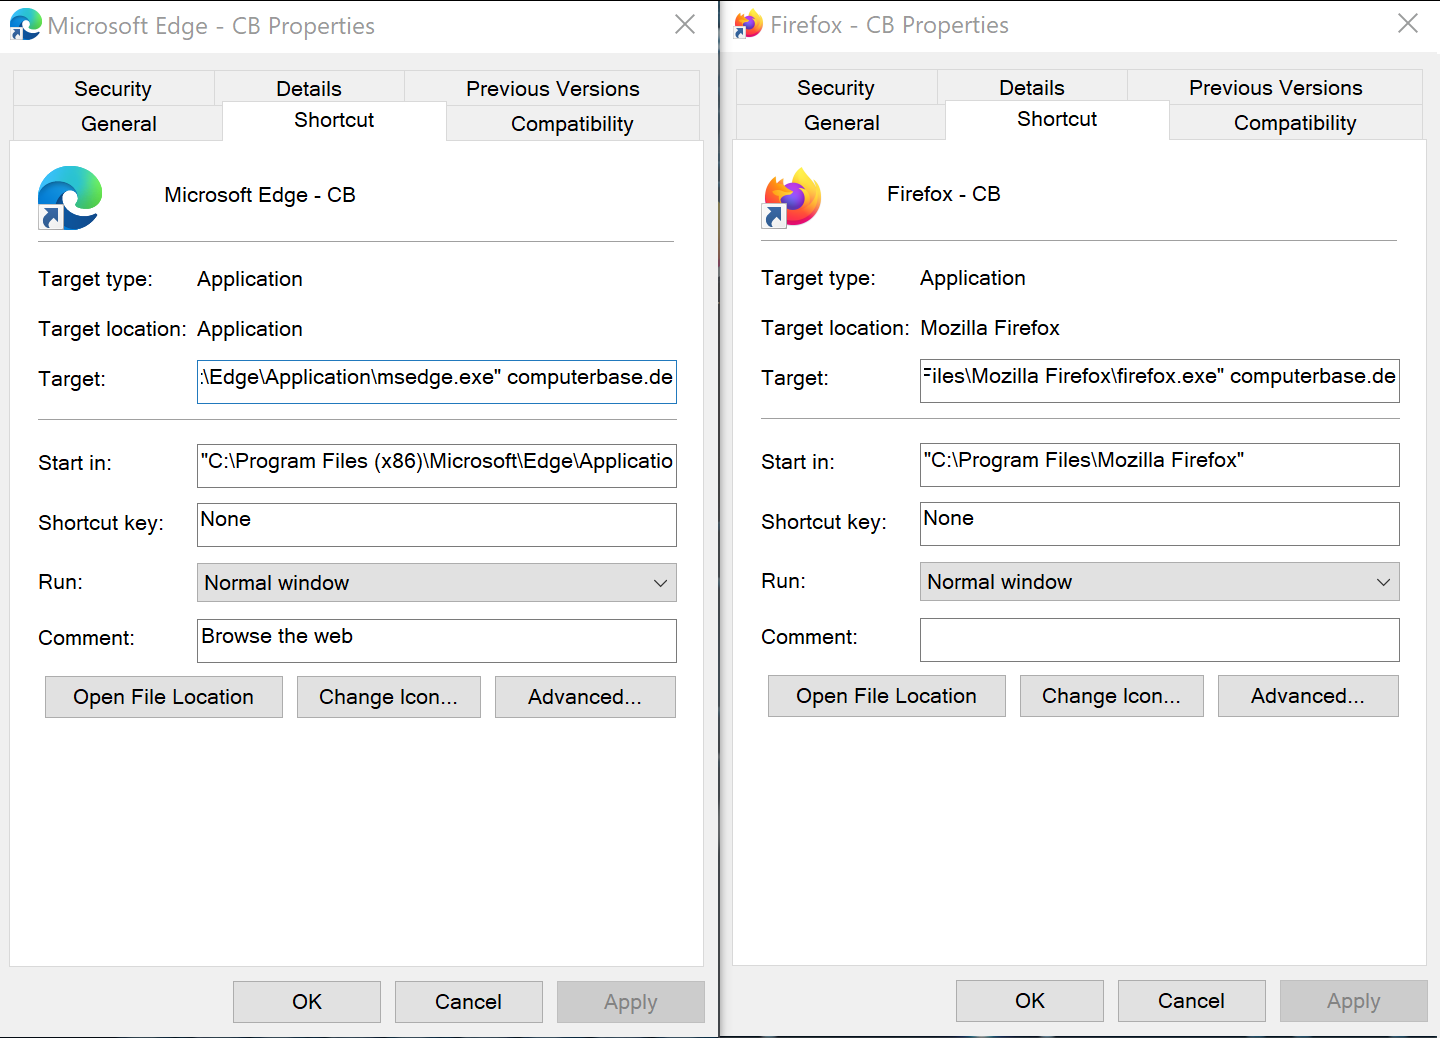Open the Details tab in Edge properties
1440x1038 pixels.
[308, 89]
